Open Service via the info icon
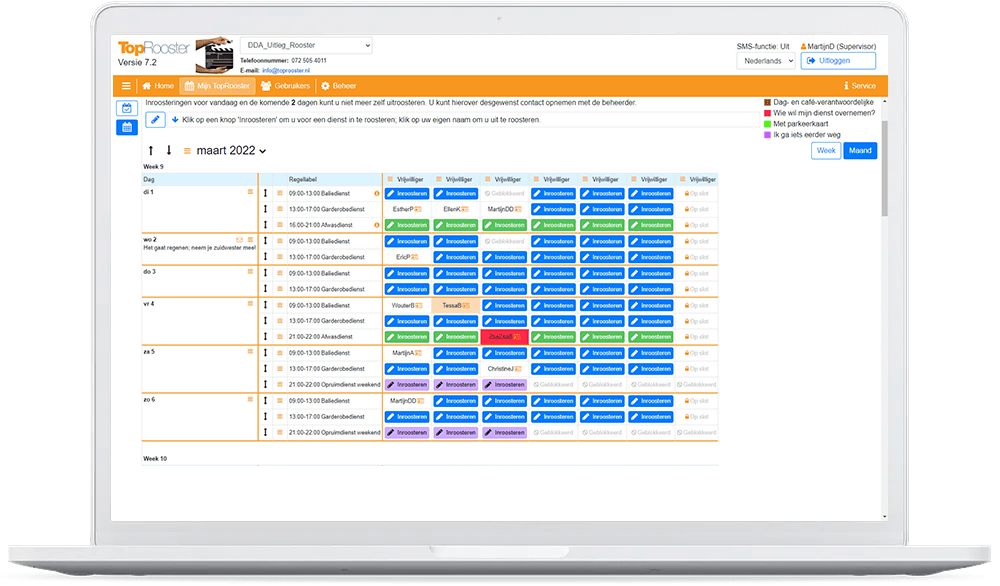 [x=845, y=86]
